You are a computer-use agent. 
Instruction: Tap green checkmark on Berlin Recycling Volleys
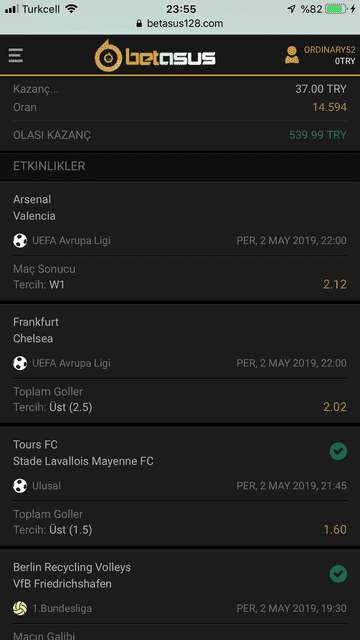[x=338, y=574]
